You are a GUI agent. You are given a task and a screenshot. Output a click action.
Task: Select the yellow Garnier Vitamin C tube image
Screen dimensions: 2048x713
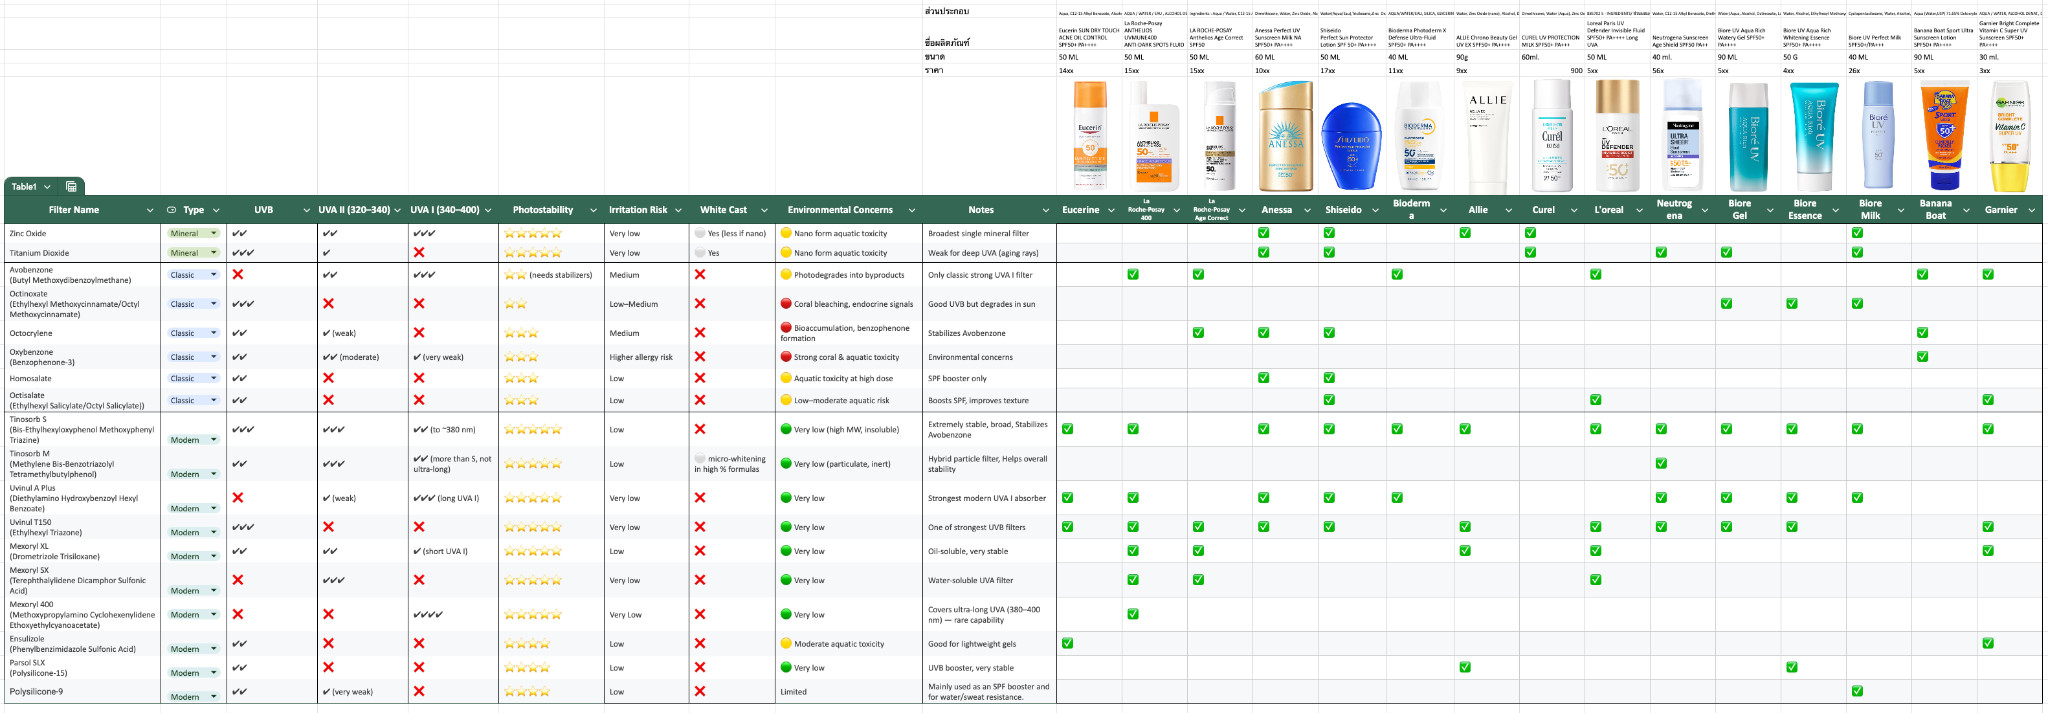tap(2009, 137)
